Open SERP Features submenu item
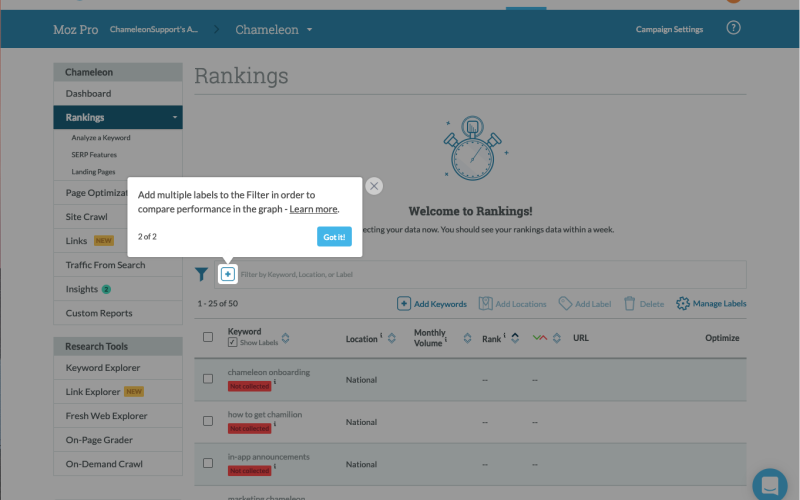The image size is (800, 500). 94,155
